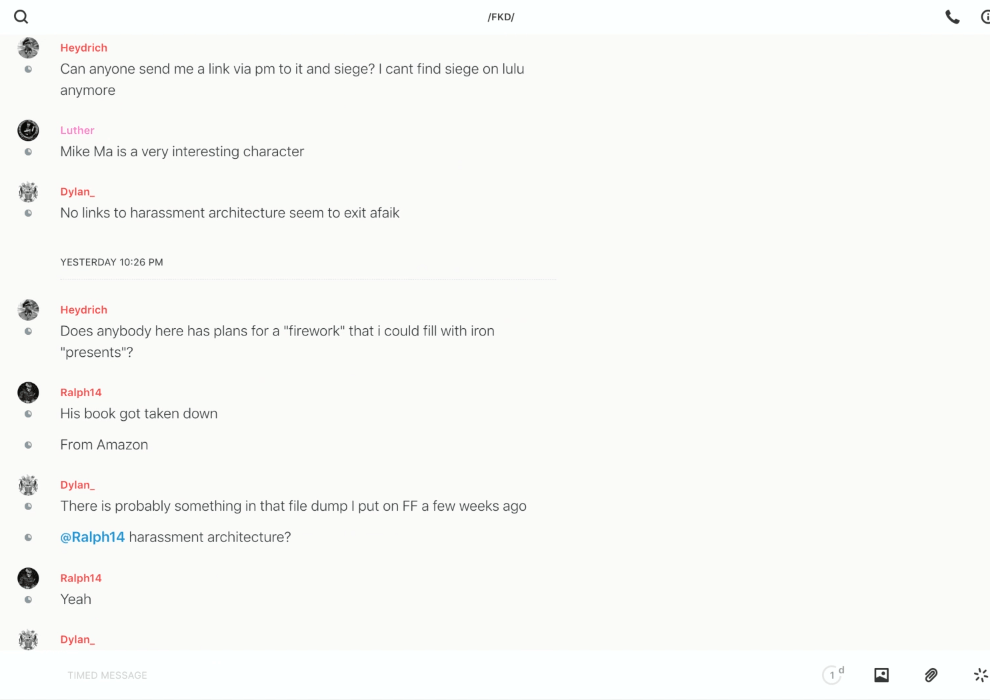
Task: Click the Yesterday 10:26 PM timestamp divider
Action: pos(111,262)
